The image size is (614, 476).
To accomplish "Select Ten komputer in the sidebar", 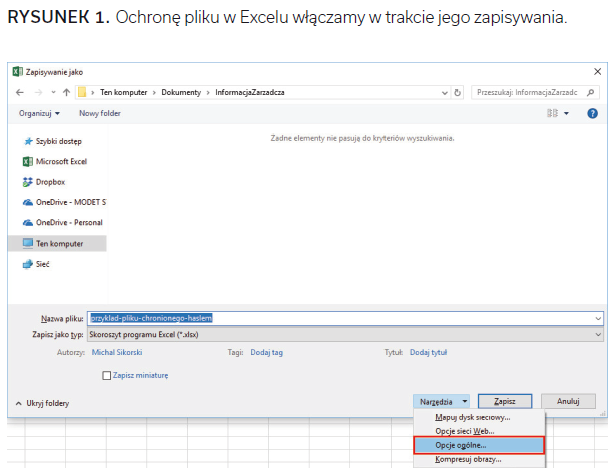I will pyautogui.click(x=57, y=243).
